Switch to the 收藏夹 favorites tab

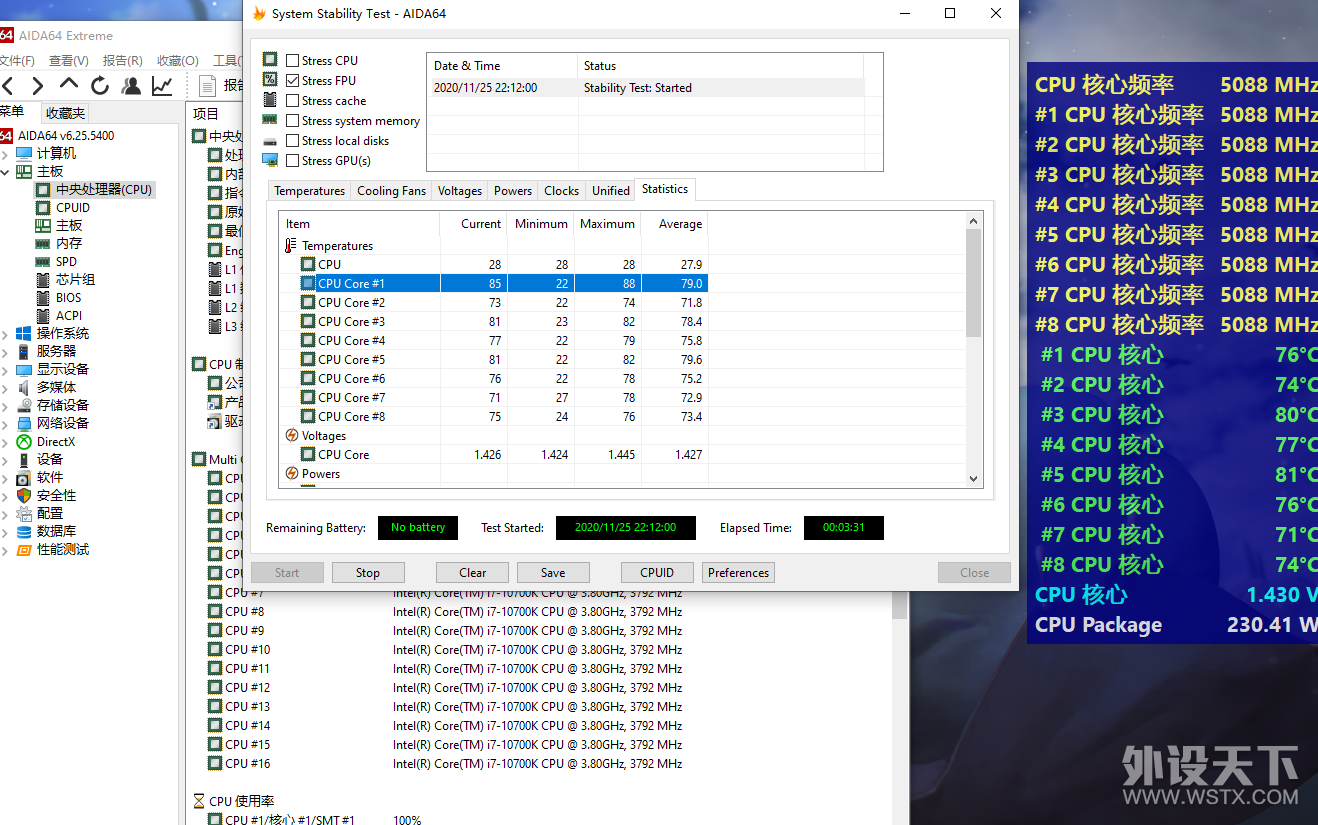pos(65,113)
